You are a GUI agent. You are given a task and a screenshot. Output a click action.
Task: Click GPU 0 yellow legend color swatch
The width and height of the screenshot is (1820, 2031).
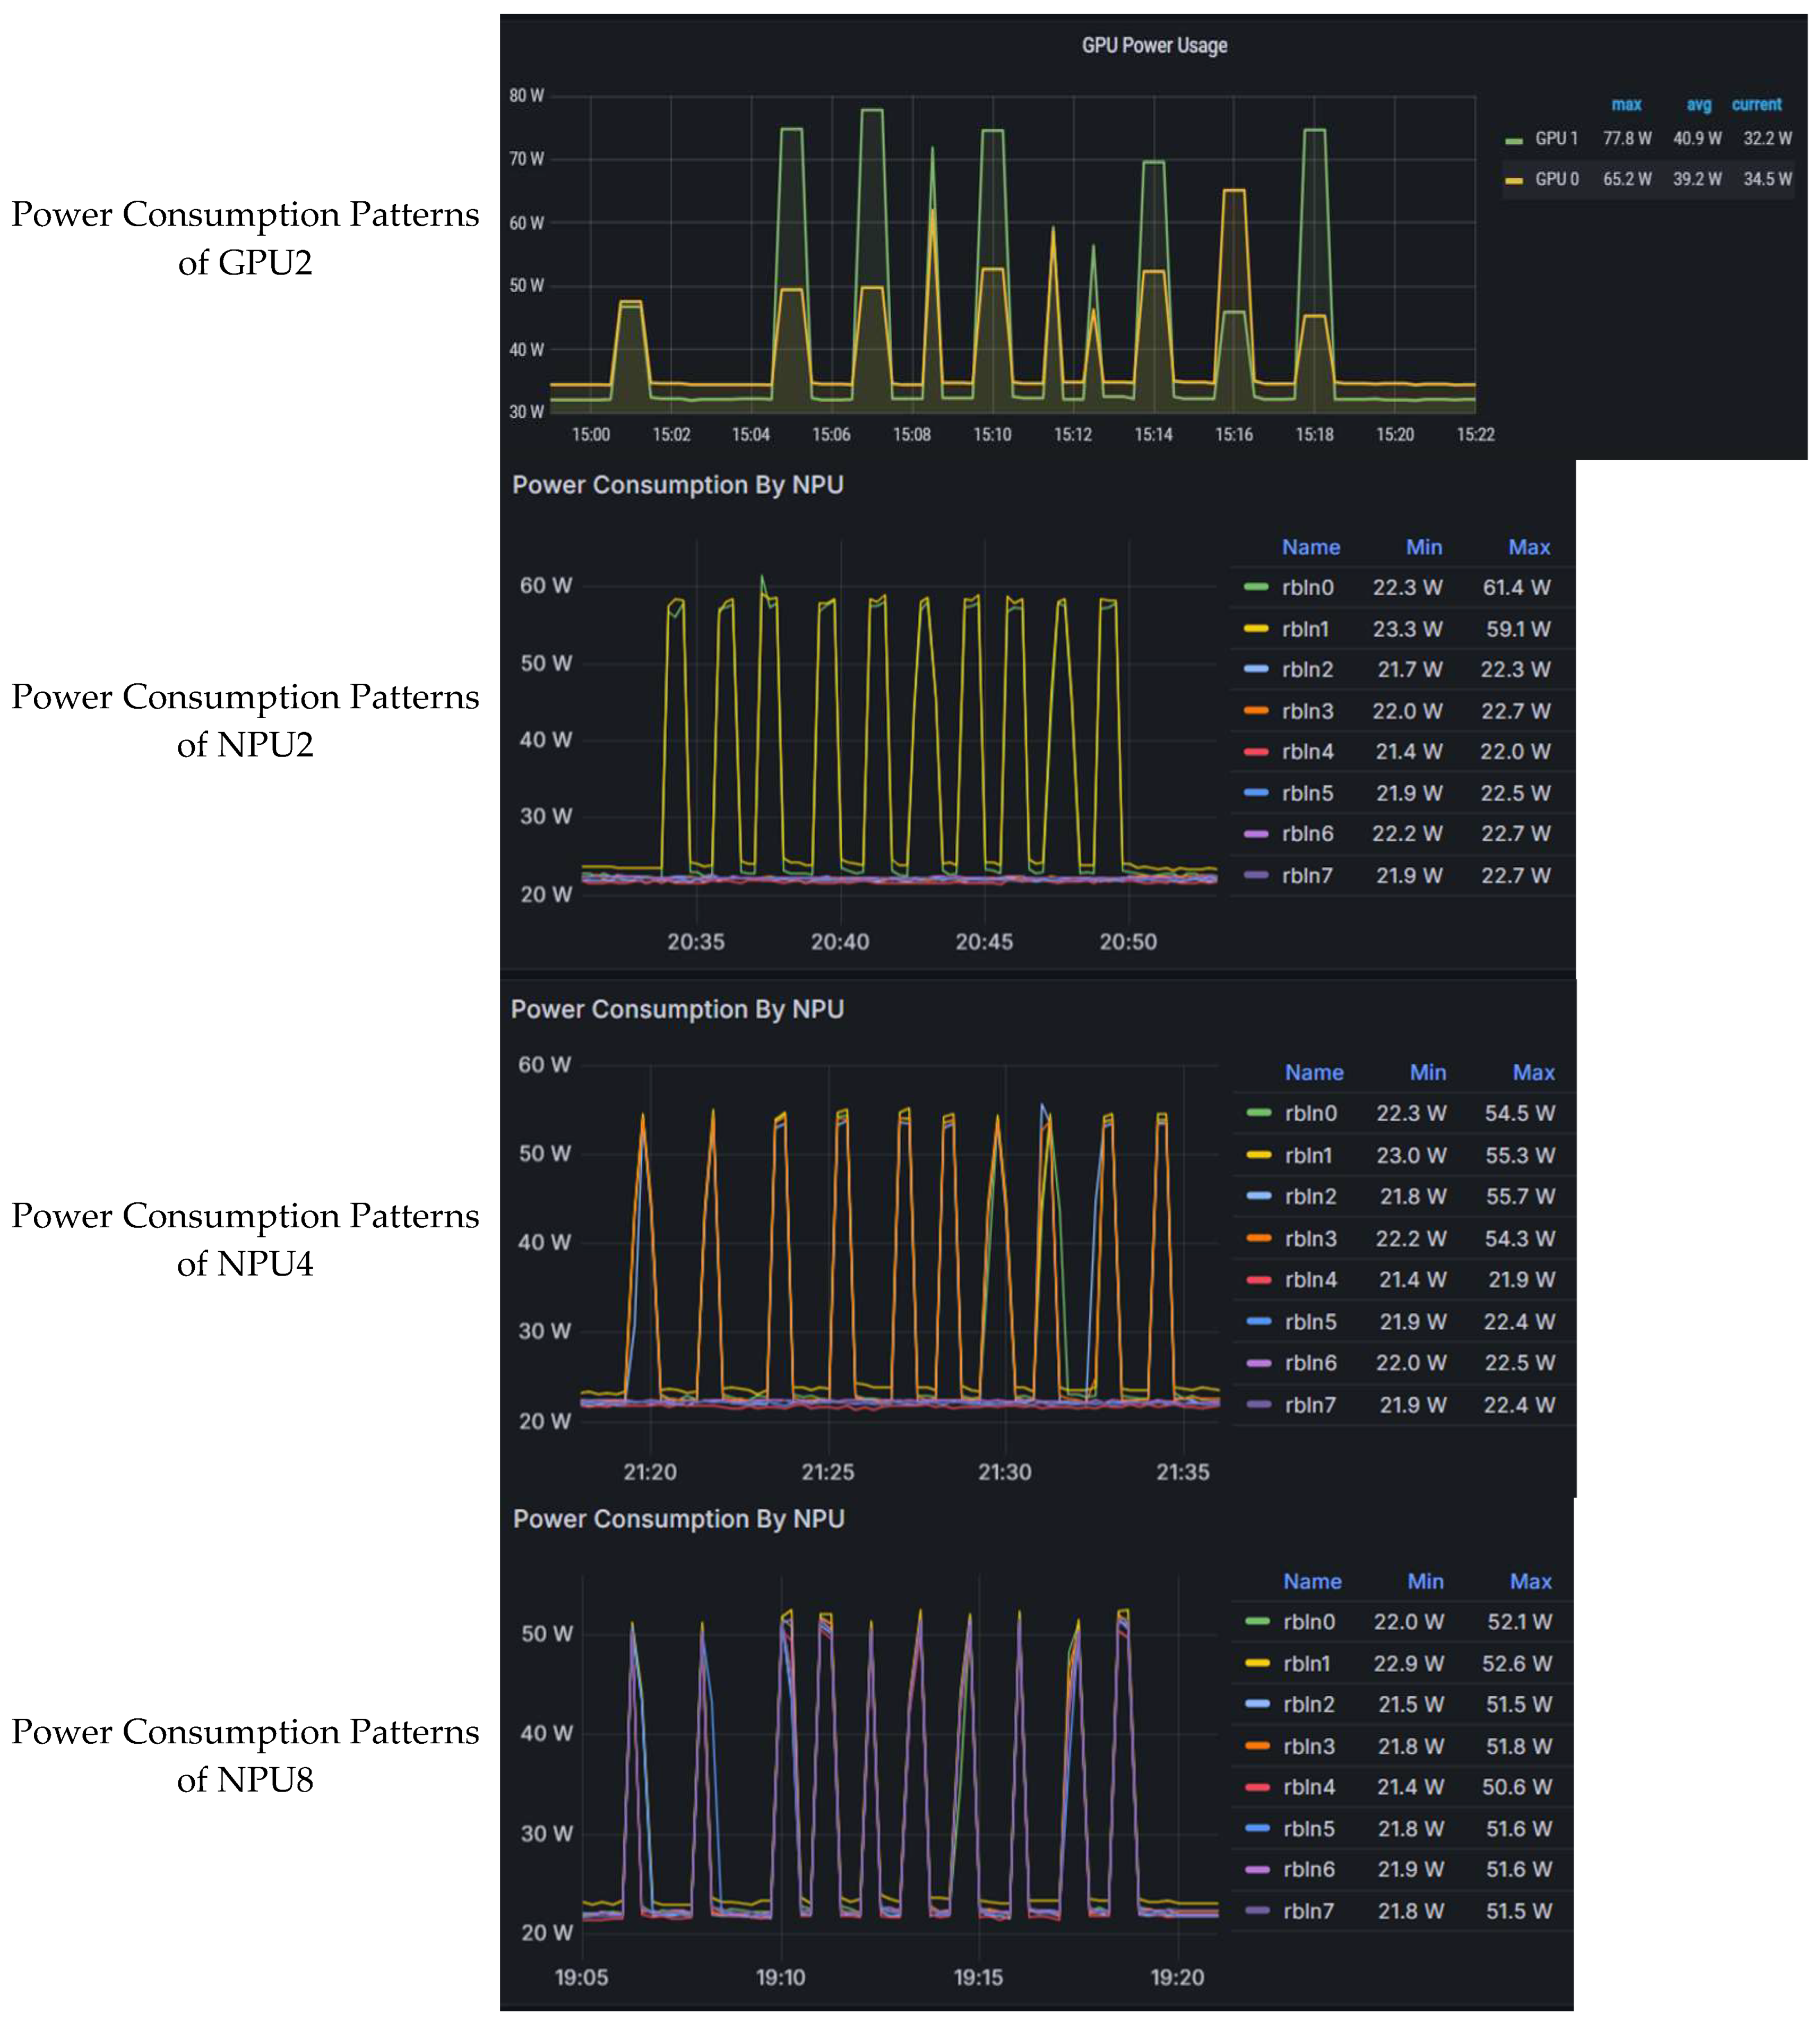click(x=1513, y=180)
